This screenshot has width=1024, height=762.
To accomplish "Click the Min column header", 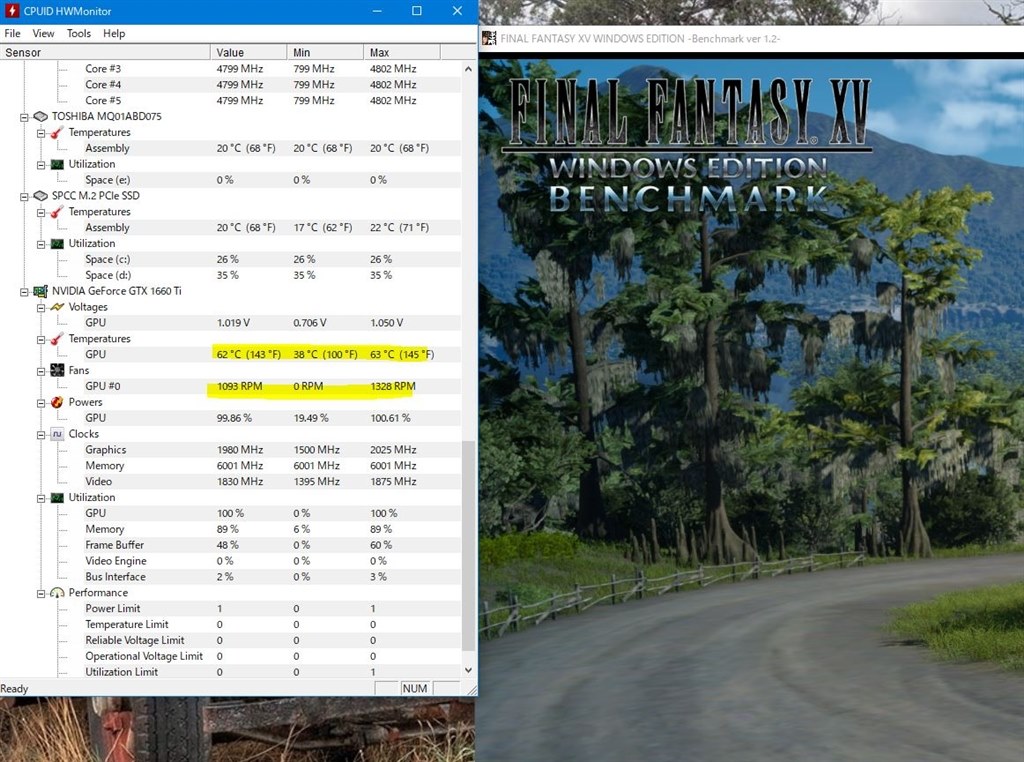I will [325, 52].
